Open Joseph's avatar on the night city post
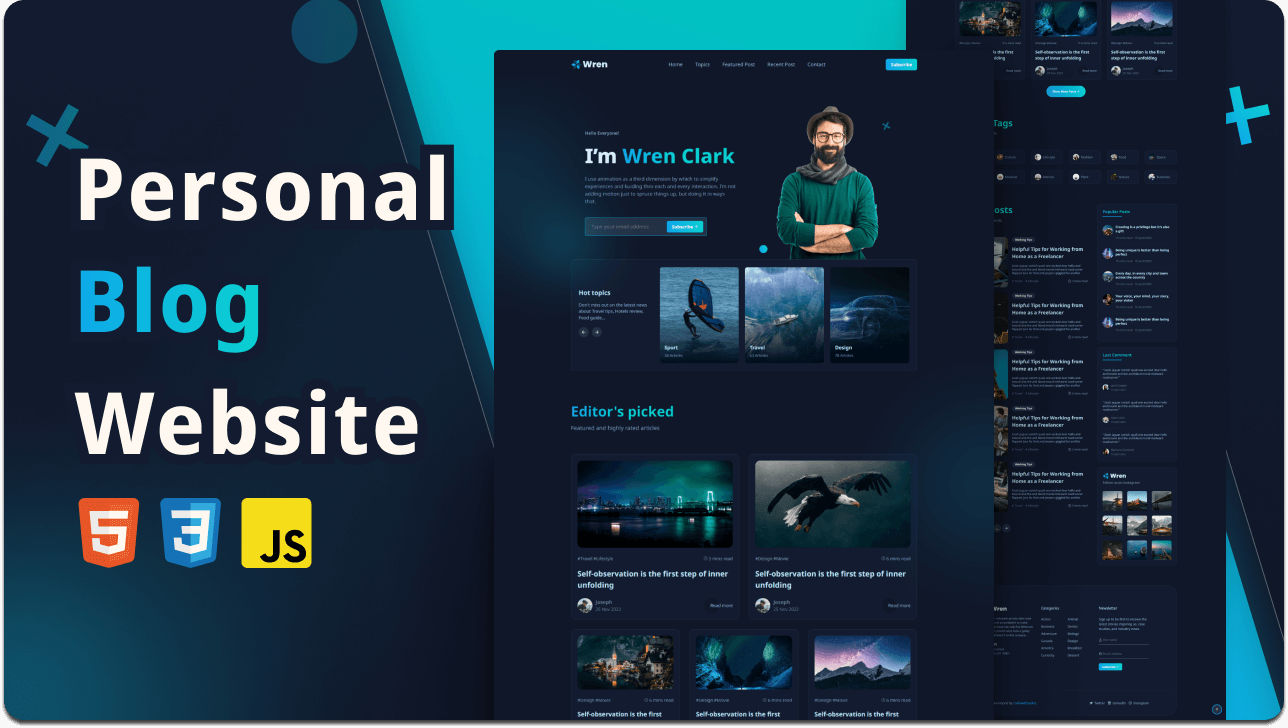 pos(585,605)
